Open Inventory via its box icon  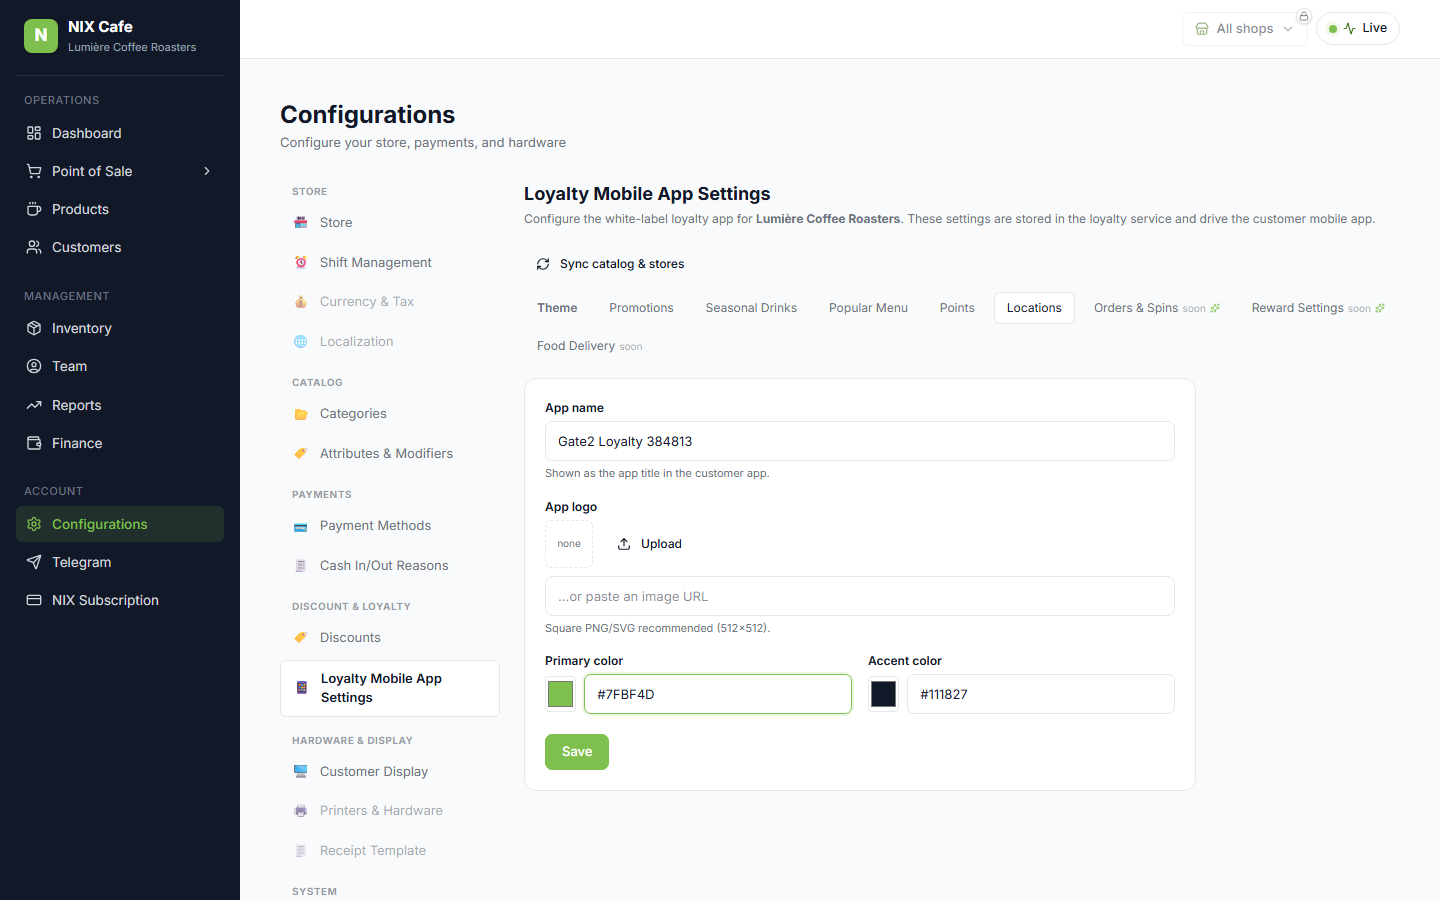coord(34,328)
